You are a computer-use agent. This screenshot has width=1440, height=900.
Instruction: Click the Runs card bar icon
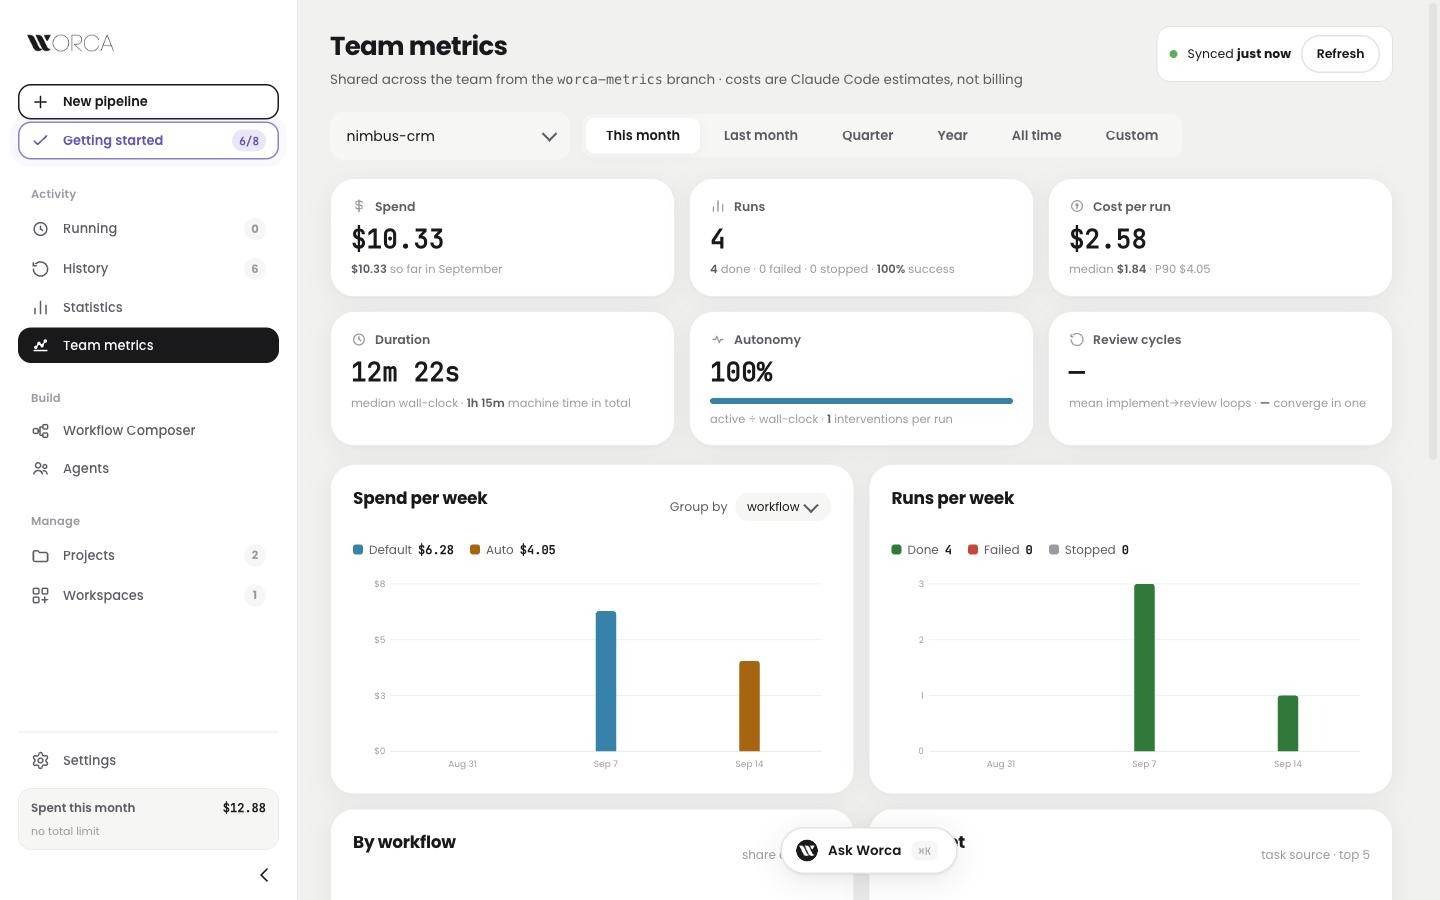pos(718,206)
